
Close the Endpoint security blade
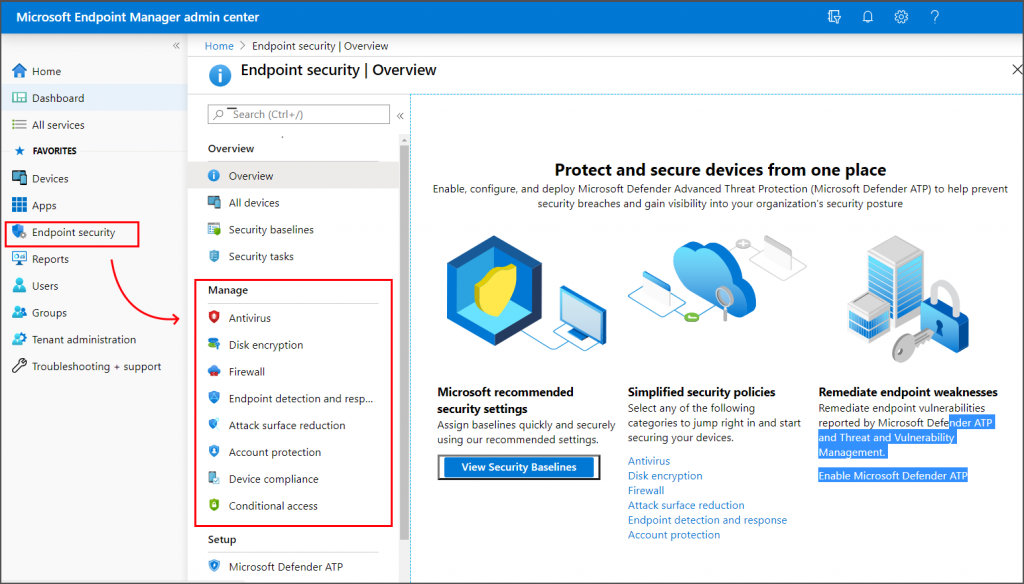[1017, 69]
